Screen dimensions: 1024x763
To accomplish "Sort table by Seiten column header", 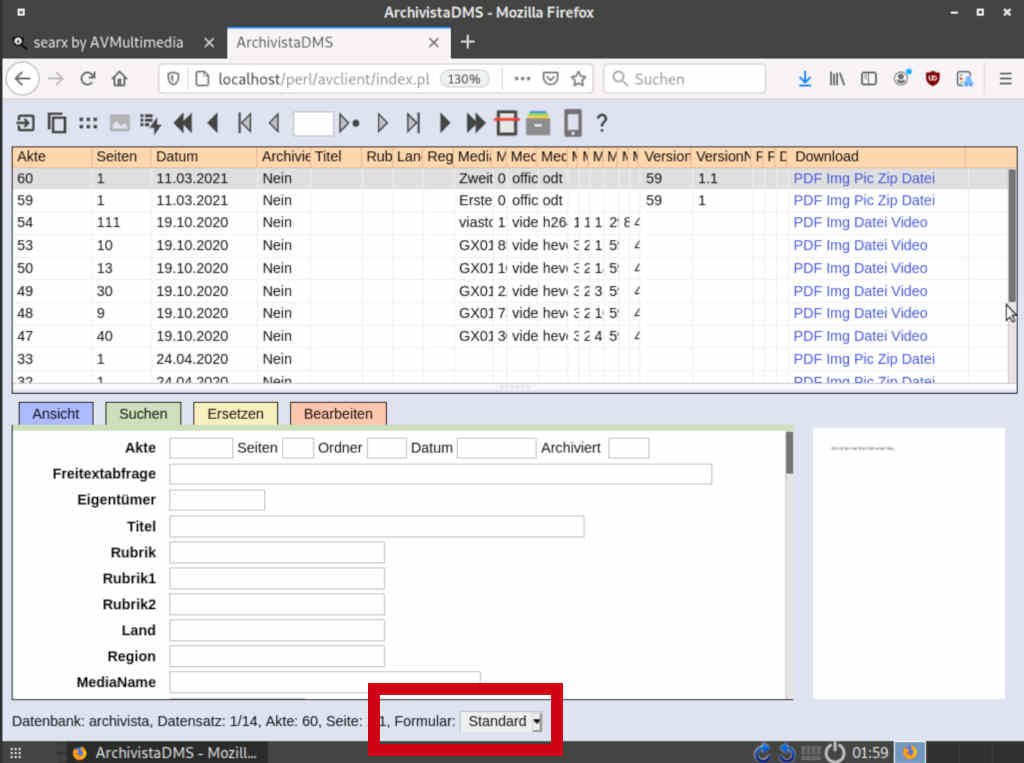I will [120, 157].
